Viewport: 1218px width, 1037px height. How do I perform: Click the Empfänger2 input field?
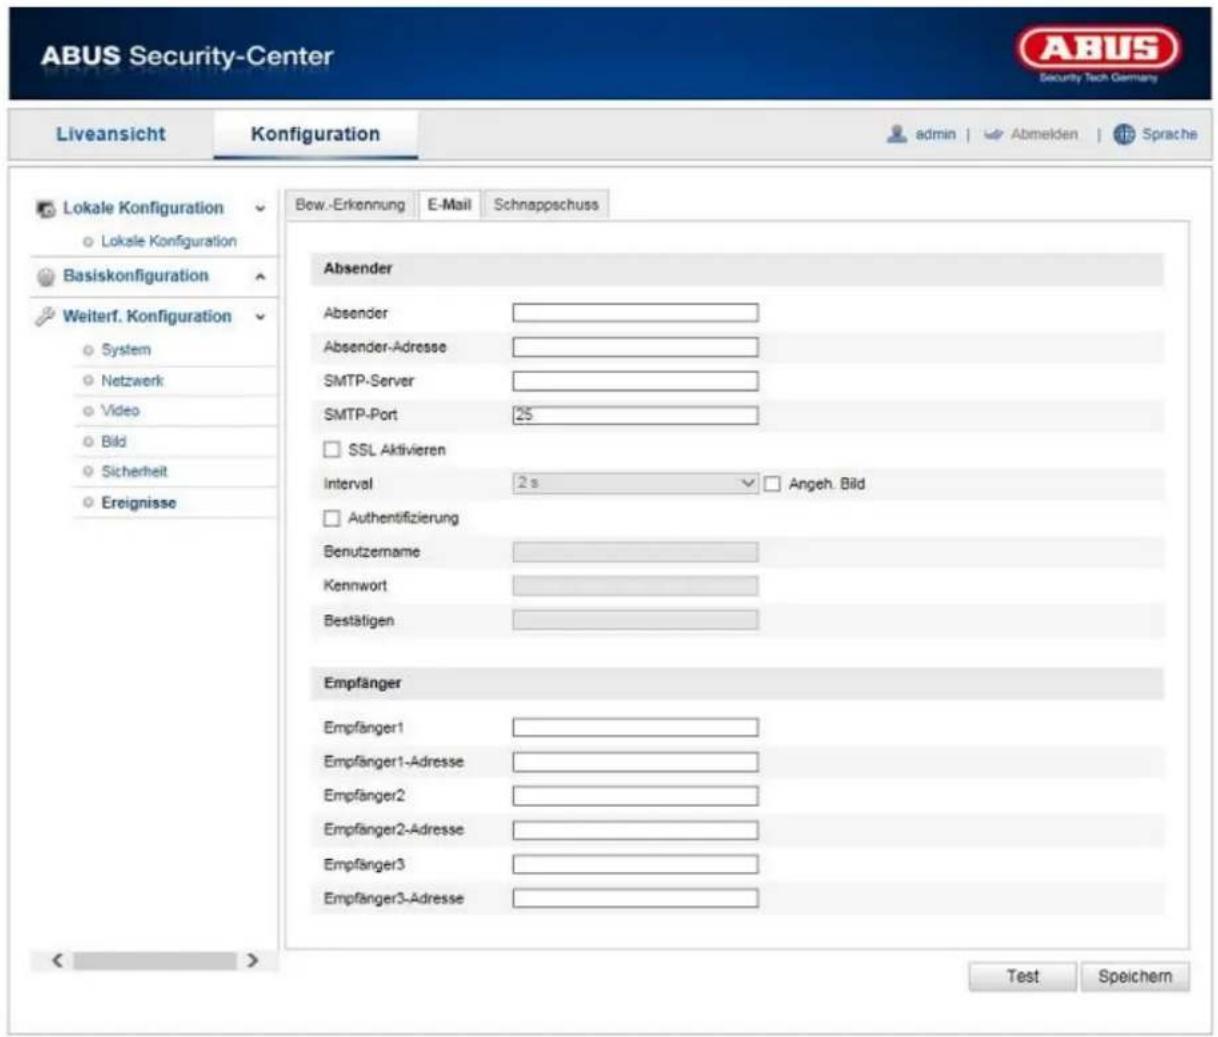tap(635, 796)
